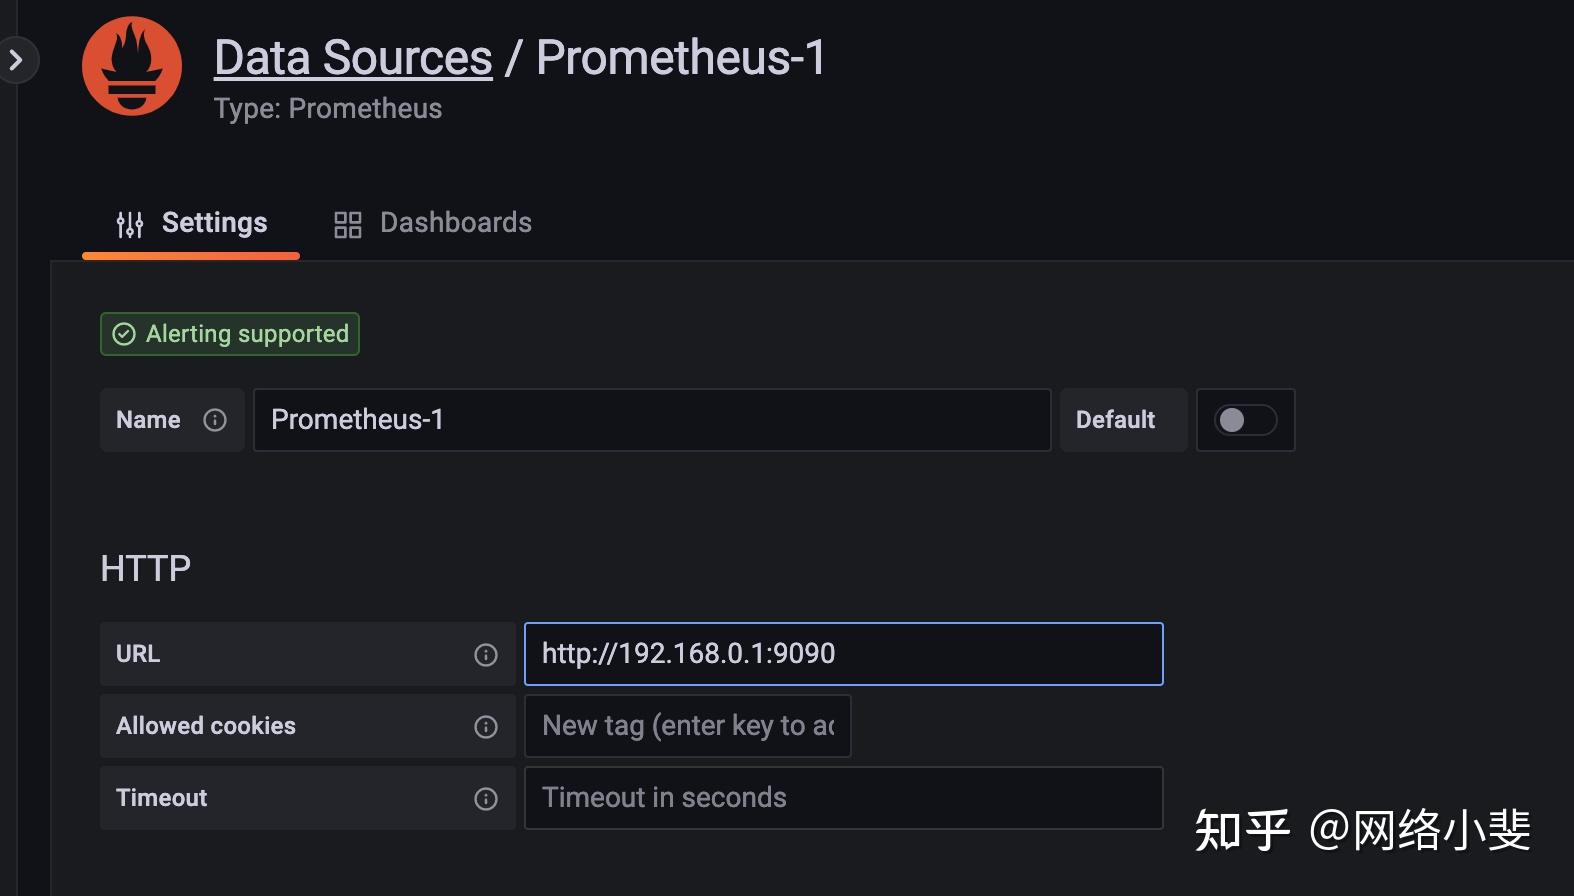Click the Dashboards grid icon
Screen dimensions: 1574x896
click(x=347, y=224)
